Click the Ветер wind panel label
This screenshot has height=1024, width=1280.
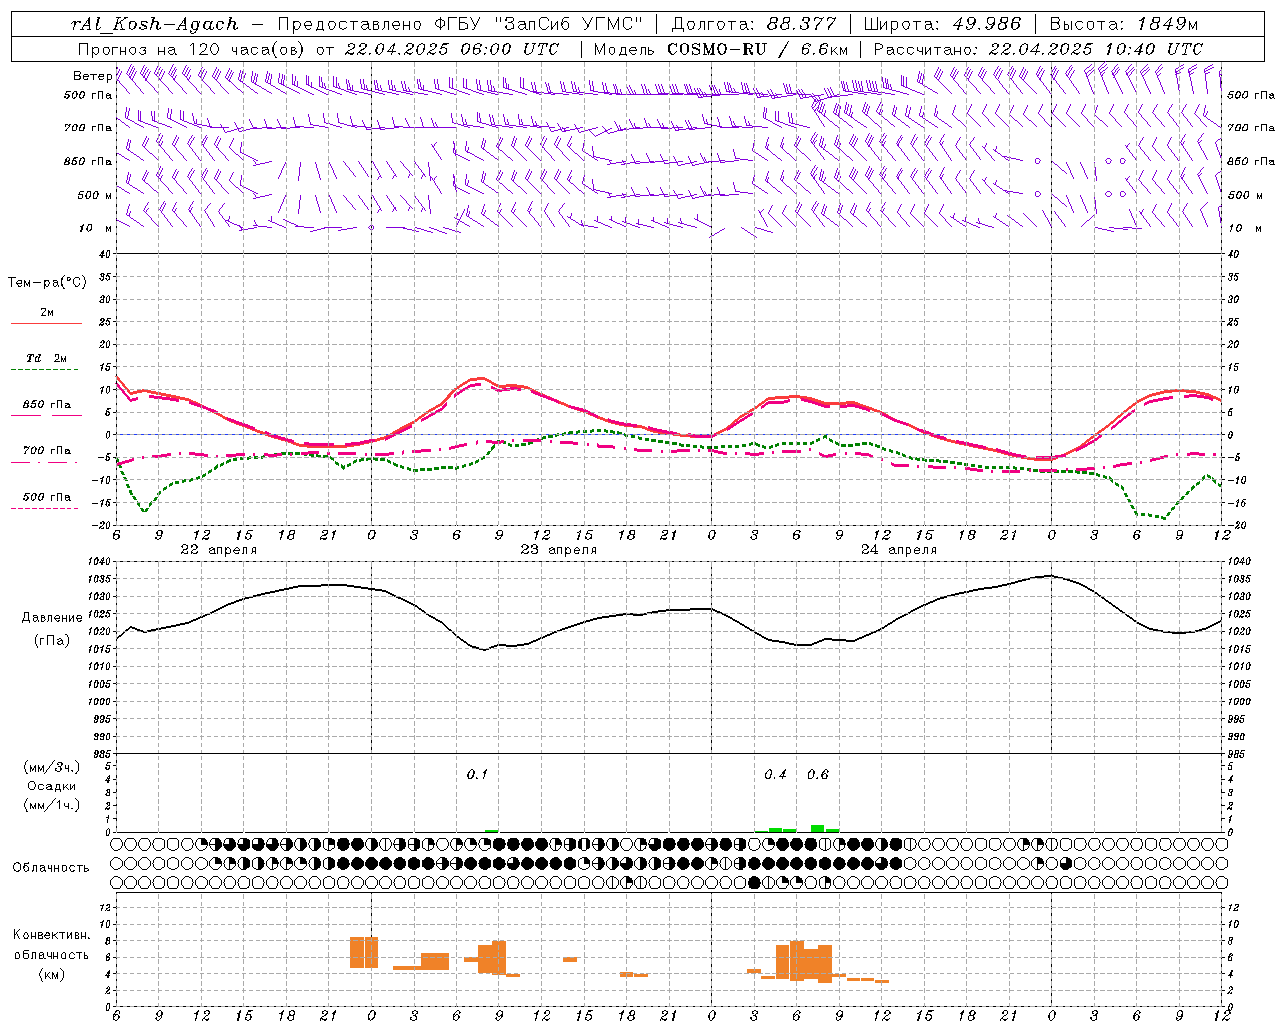92,76
